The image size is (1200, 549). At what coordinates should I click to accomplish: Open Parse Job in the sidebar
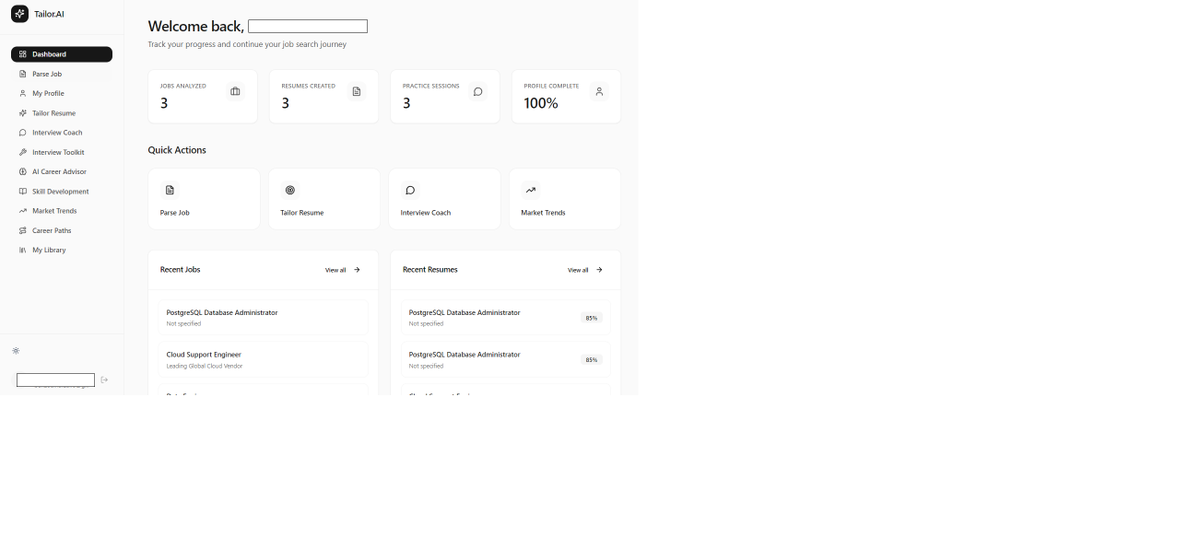(62, 74)
